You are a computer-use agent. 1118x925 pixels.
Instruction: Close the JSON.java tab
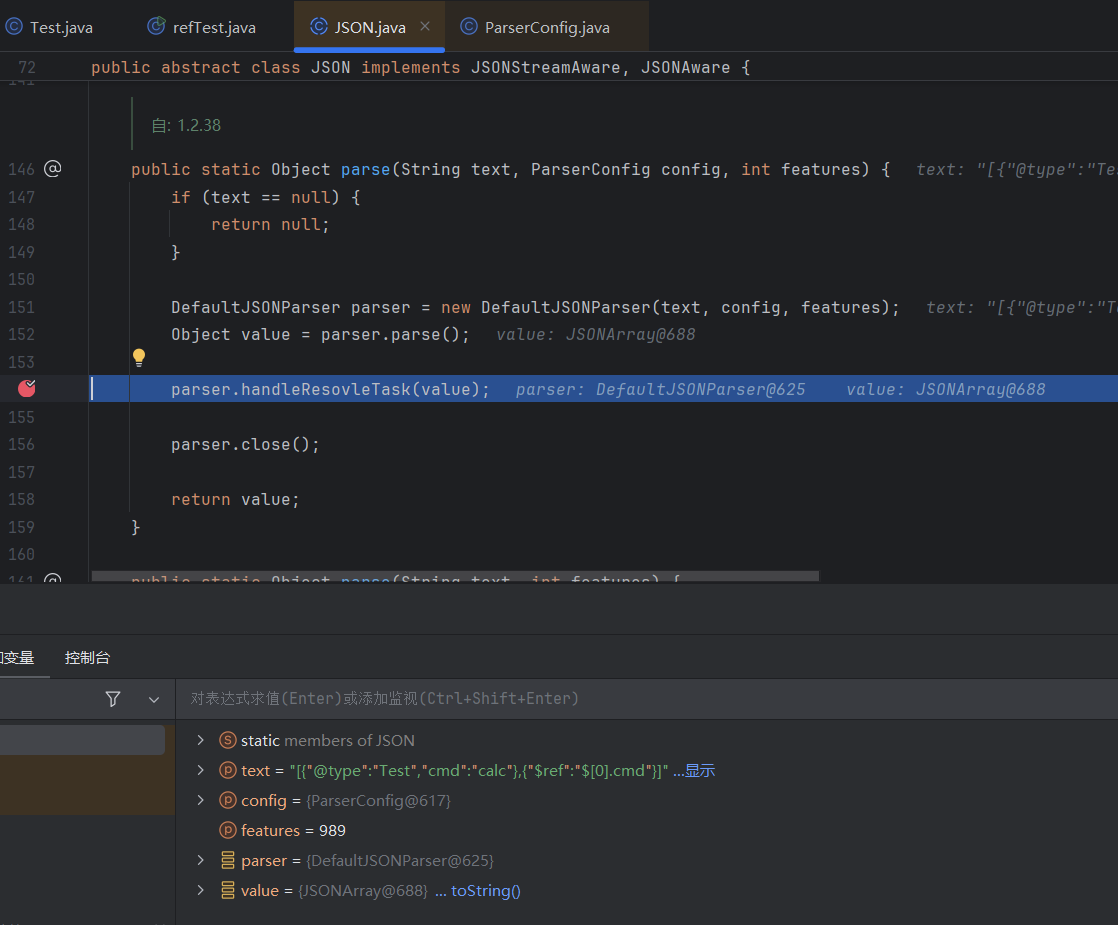click(x=425, y=27)
